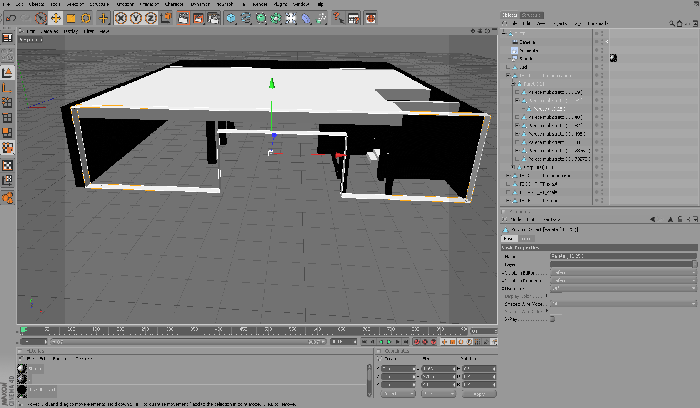Add a Cube primitive object
The width and height of the screenshot is (700, 408).
231,18
